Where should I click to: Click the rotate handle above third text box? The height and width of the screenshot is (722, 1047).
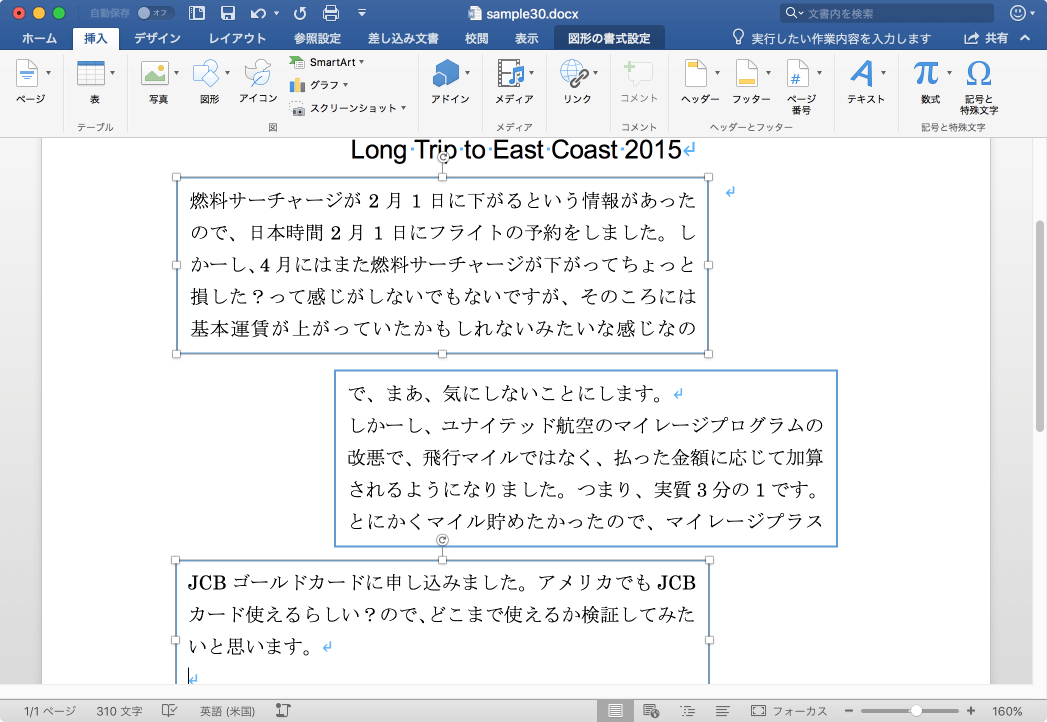[442, 540]
